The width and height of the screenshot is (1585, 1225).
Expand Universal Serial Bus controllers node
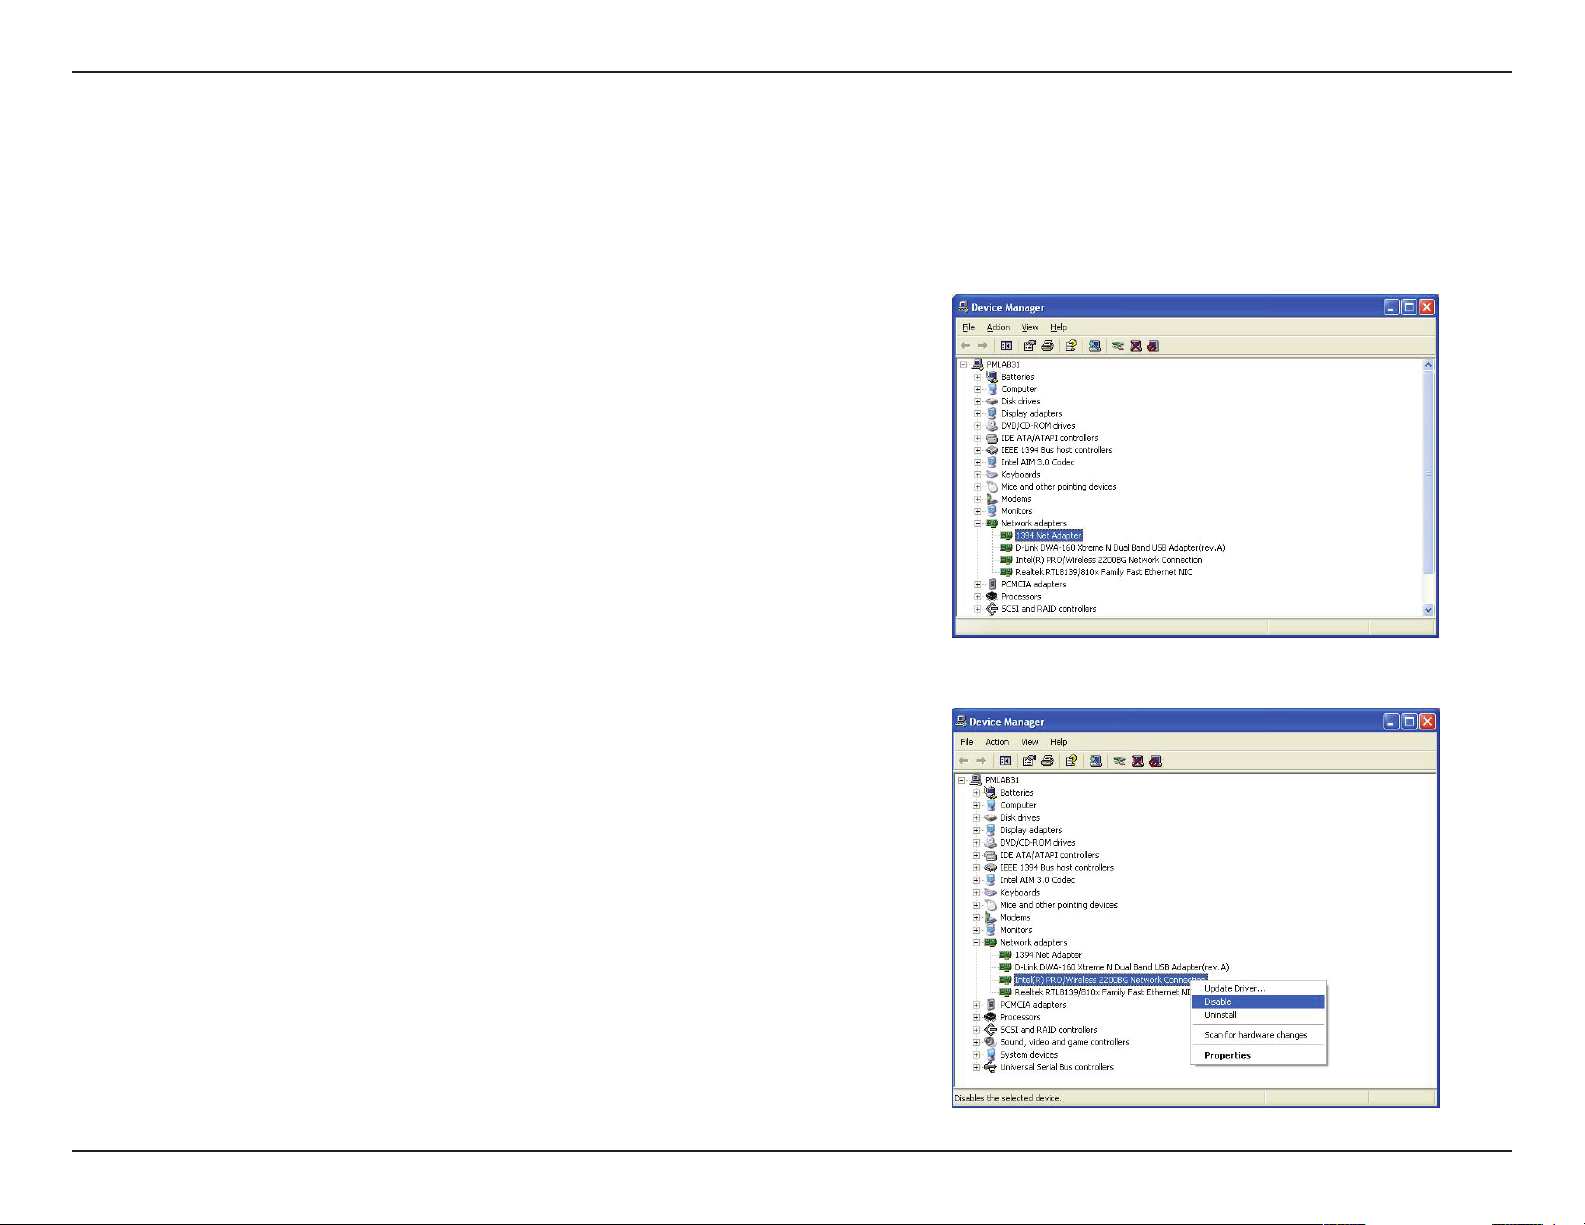[977, 1067]
